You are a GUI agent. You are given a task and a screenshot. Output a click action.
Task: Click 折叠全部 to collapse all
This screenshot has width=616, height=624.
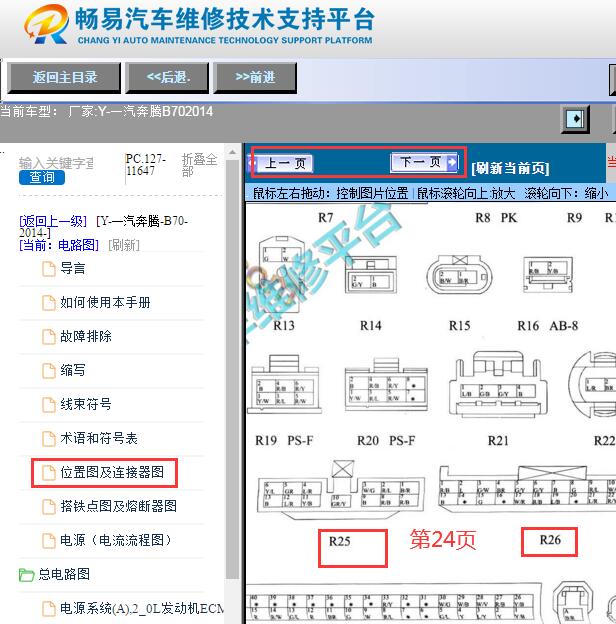199,165
